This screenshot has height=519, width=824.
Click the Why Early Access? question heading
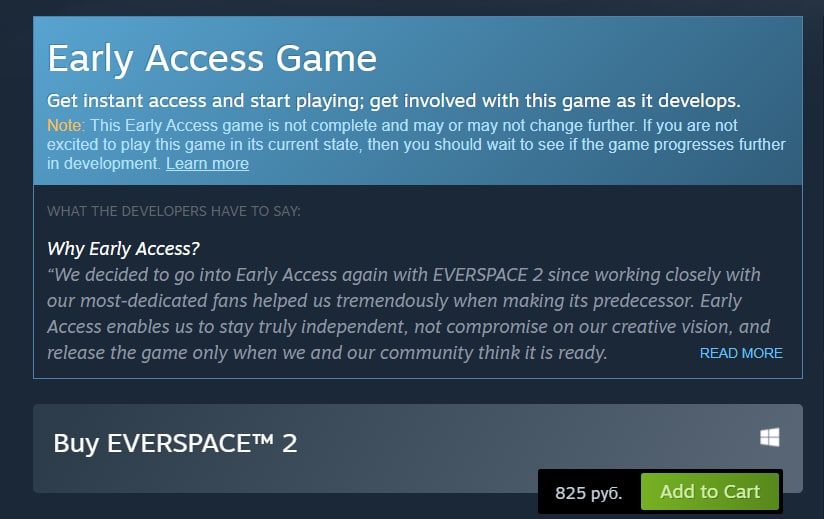(x=123, y=248)
